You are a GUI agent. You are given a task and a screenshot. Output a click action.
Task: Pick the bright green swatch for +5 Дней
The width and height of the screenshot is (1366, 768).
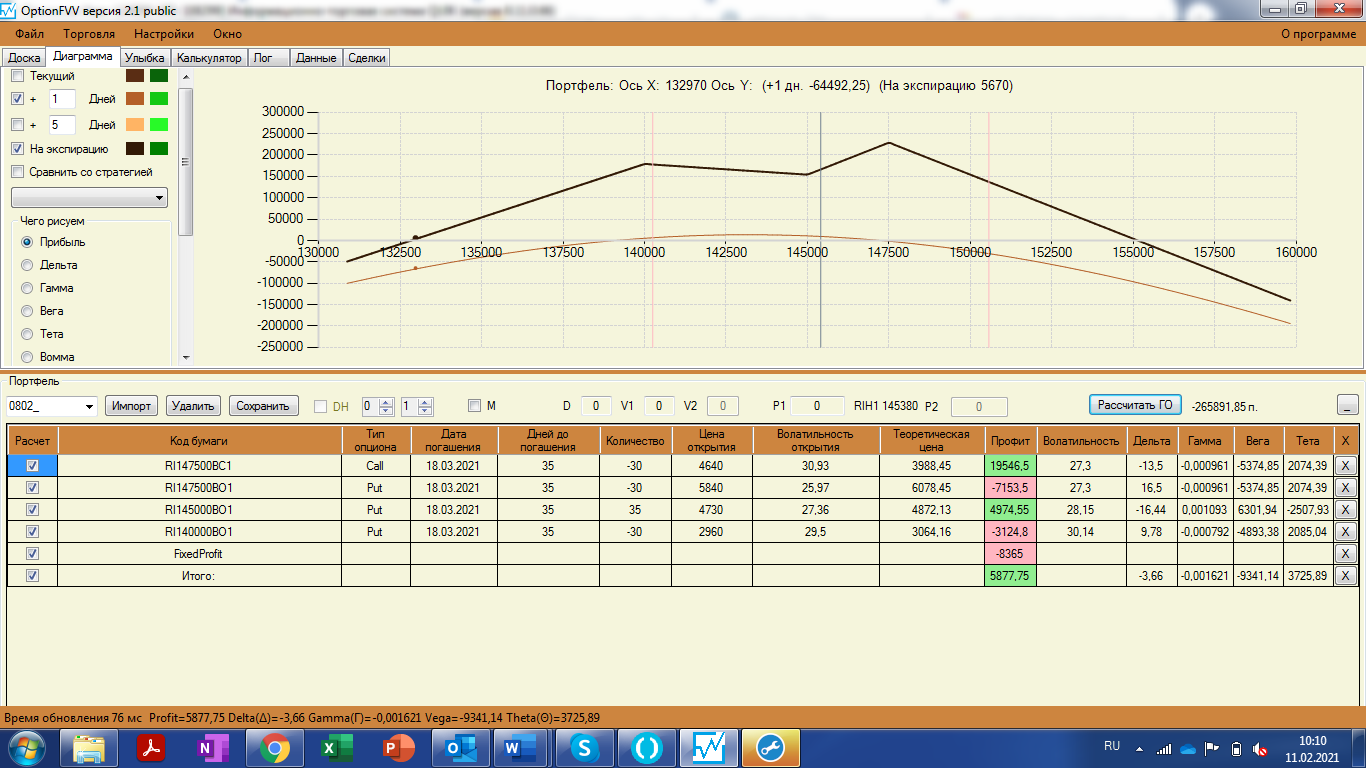click(x=159, y=125)
